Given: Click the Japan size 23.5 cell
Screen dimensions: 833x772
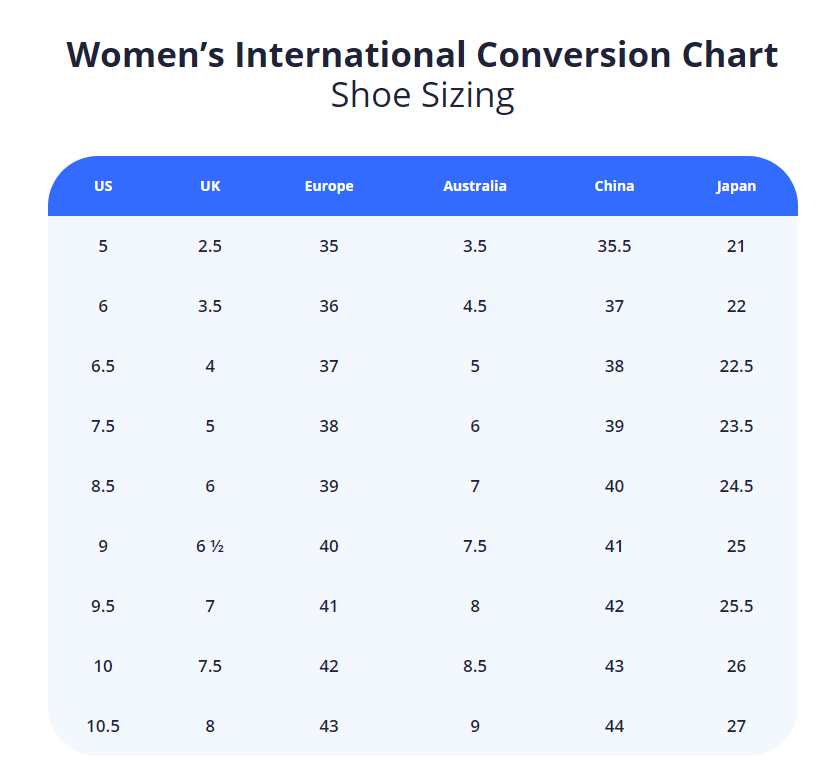Looking at the screenshot, I should (736, 426).
